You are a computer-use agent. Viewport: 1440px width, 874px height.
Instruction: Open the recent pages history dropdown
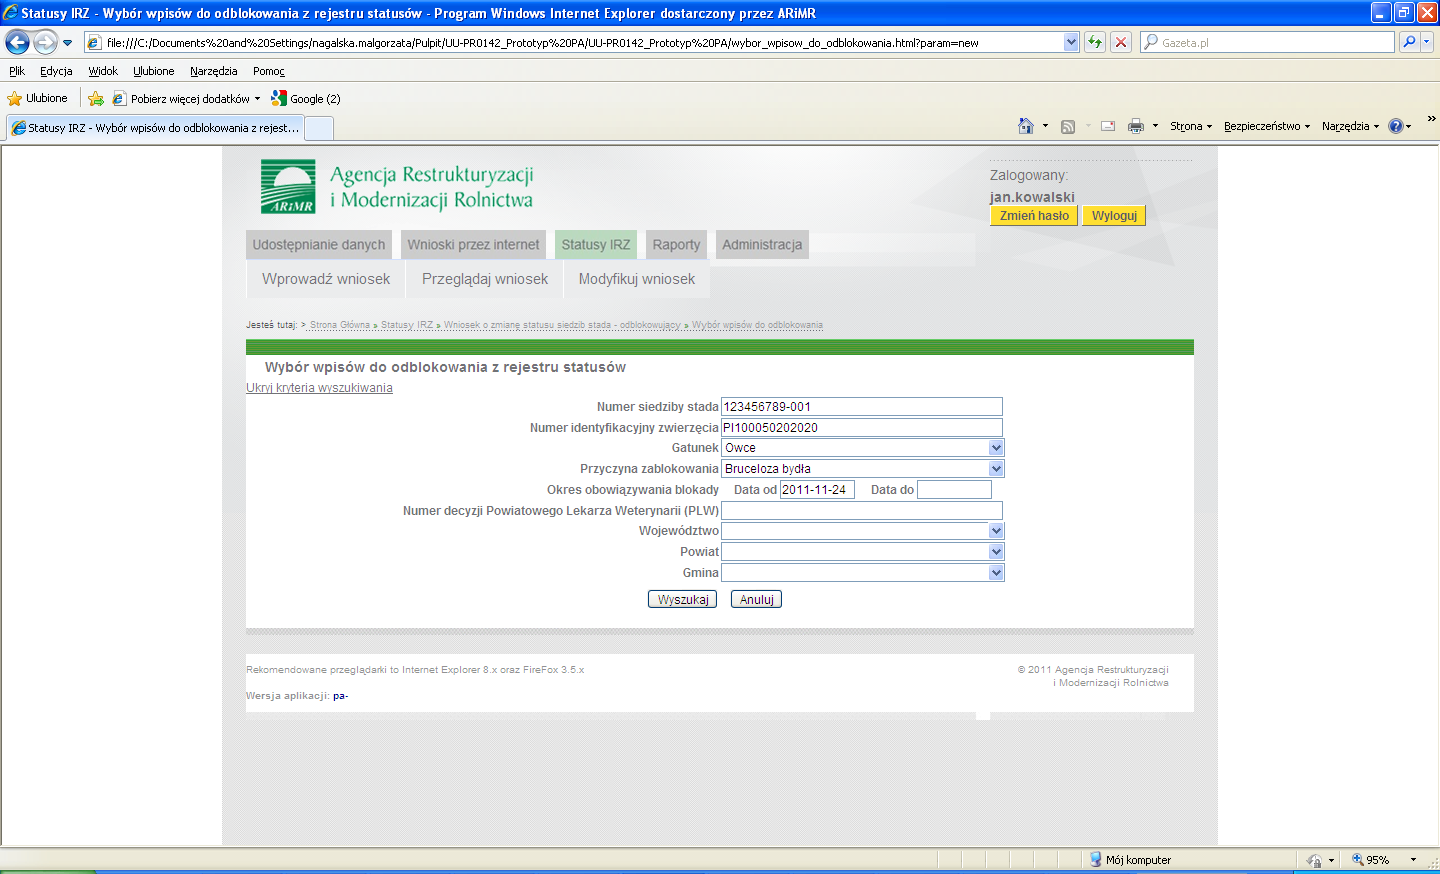(67, 43)
